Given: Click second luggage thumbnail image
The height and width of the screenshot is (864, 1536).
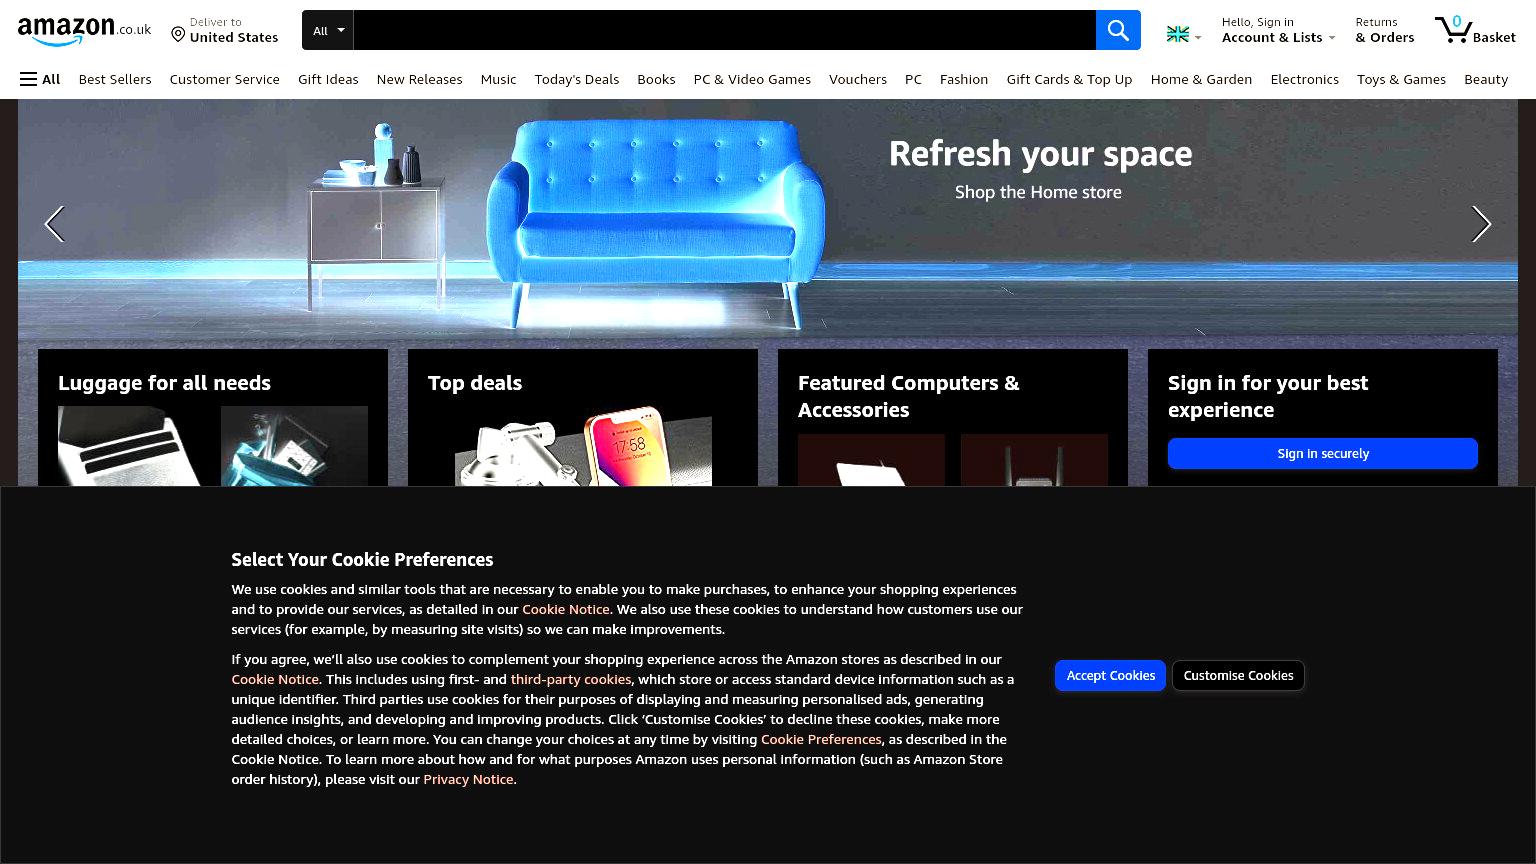Looking at the screenshot, I should [294, 446].
